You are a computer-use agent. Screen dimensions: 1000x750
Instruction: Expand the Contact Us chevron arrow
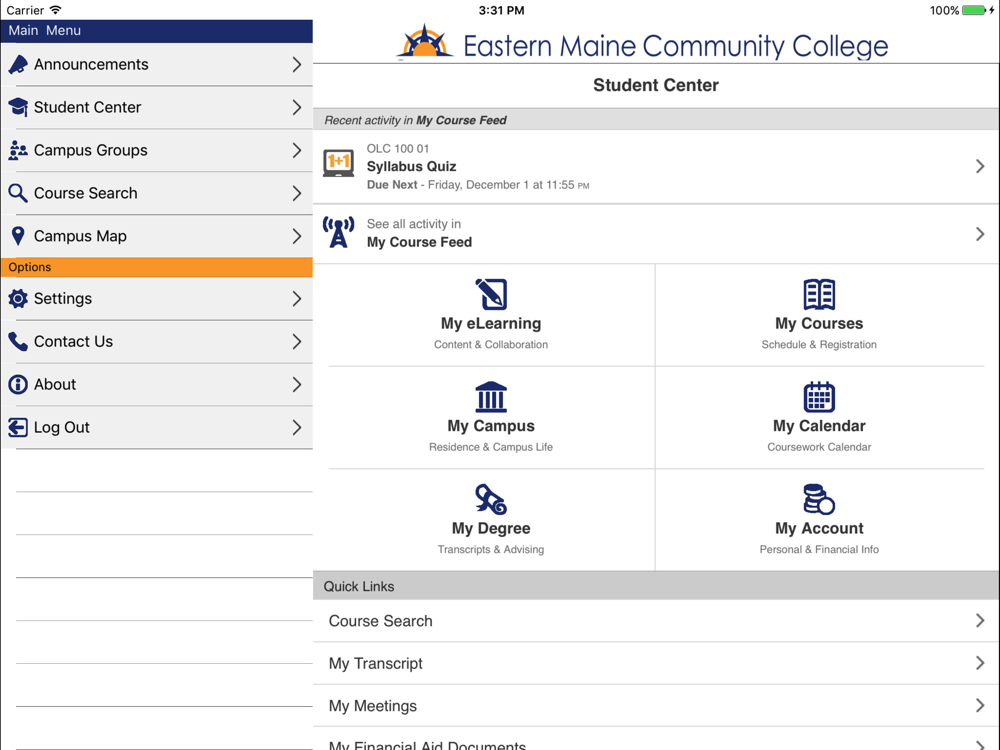(x=297, y=342)
